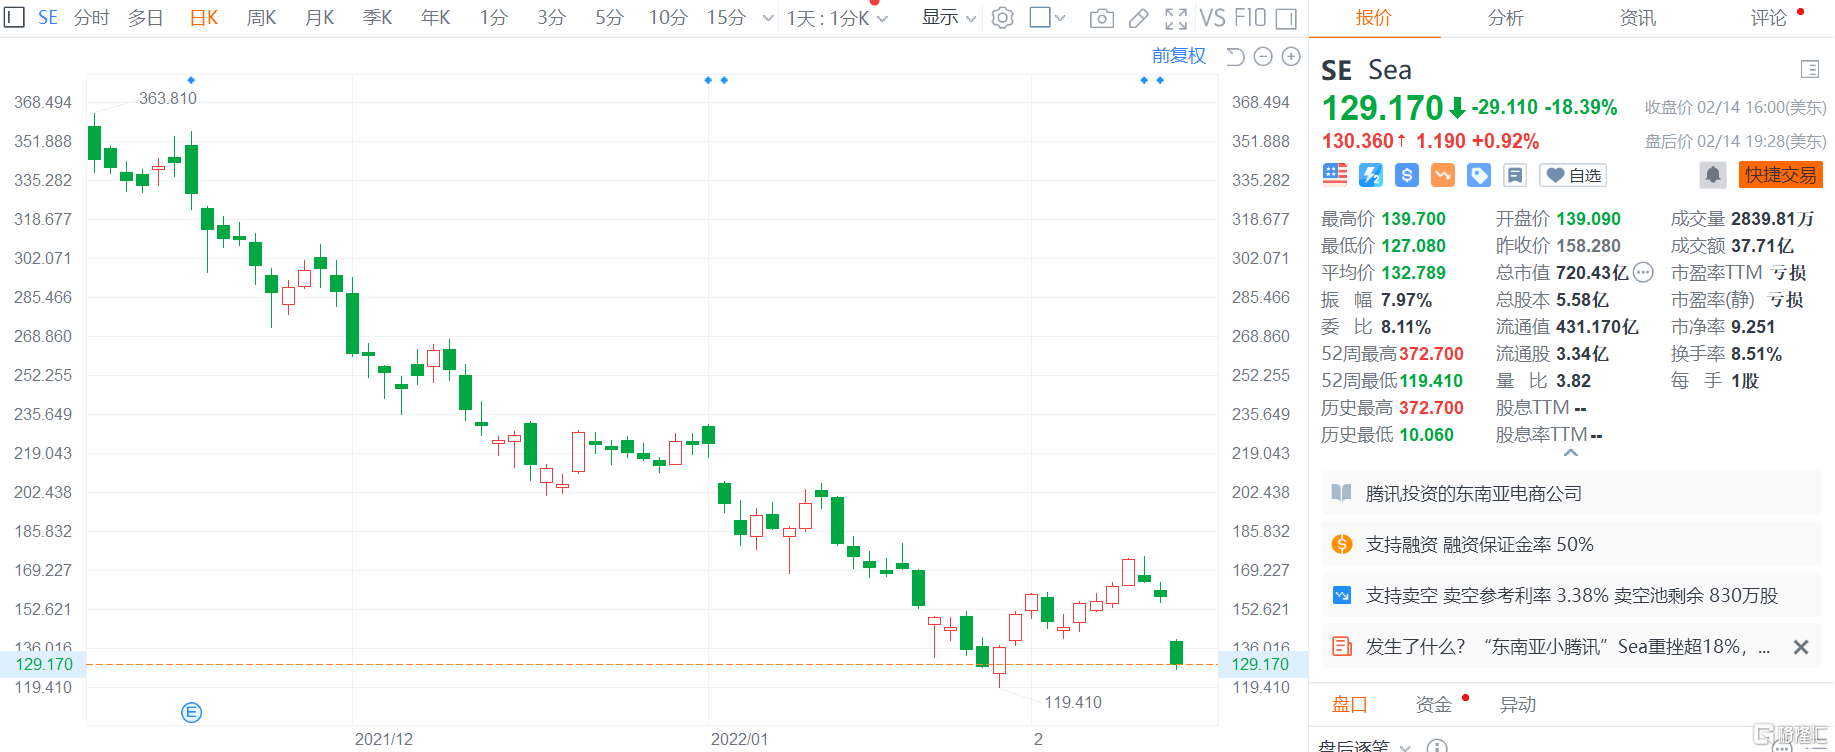Select the 1分 one-minute chart
Screen dimensions: 1835x752
tap(493, 18)
